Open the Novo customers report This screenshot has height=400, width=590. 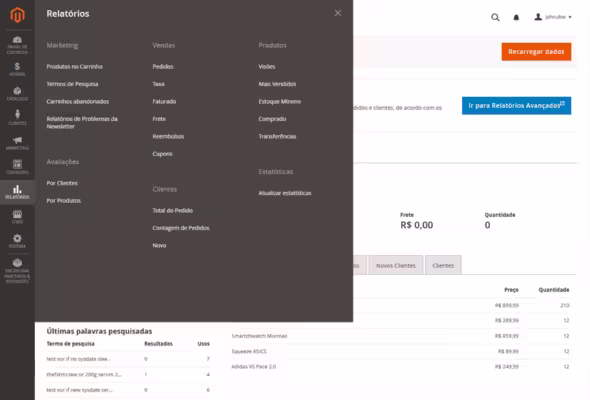[x=159, y=245]
